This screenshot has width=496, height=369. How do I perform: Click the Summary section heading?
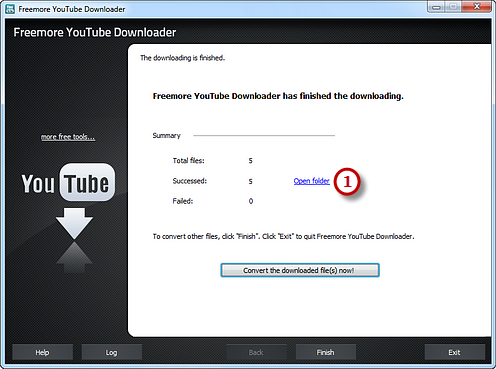166,136
